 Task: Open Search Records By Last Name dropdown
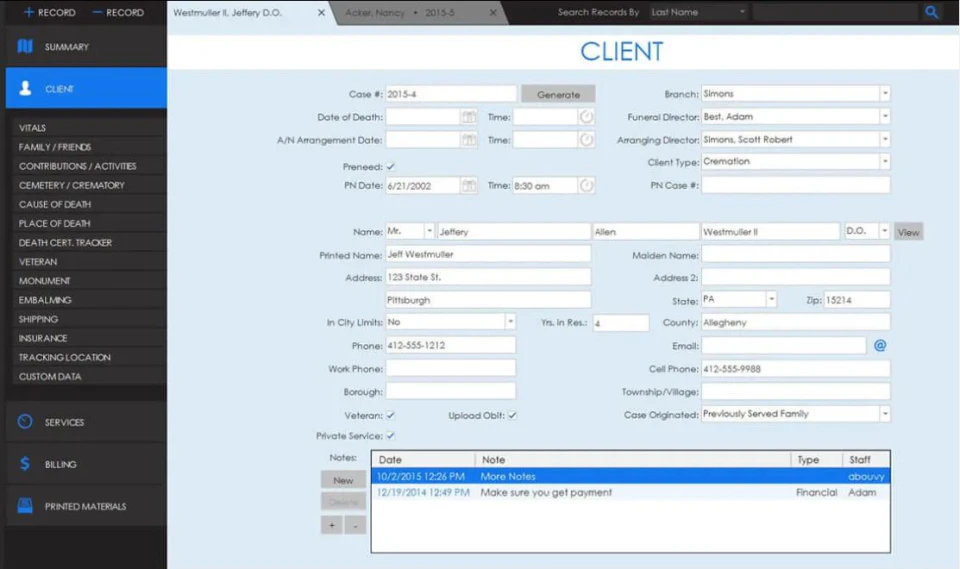click(699, 12)
